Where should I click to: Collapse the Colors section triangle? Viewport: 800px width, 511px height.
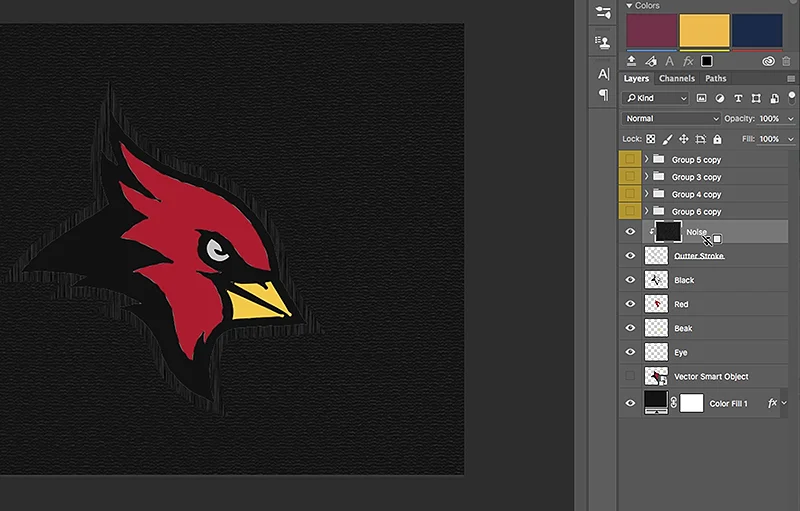click(629, 6)
